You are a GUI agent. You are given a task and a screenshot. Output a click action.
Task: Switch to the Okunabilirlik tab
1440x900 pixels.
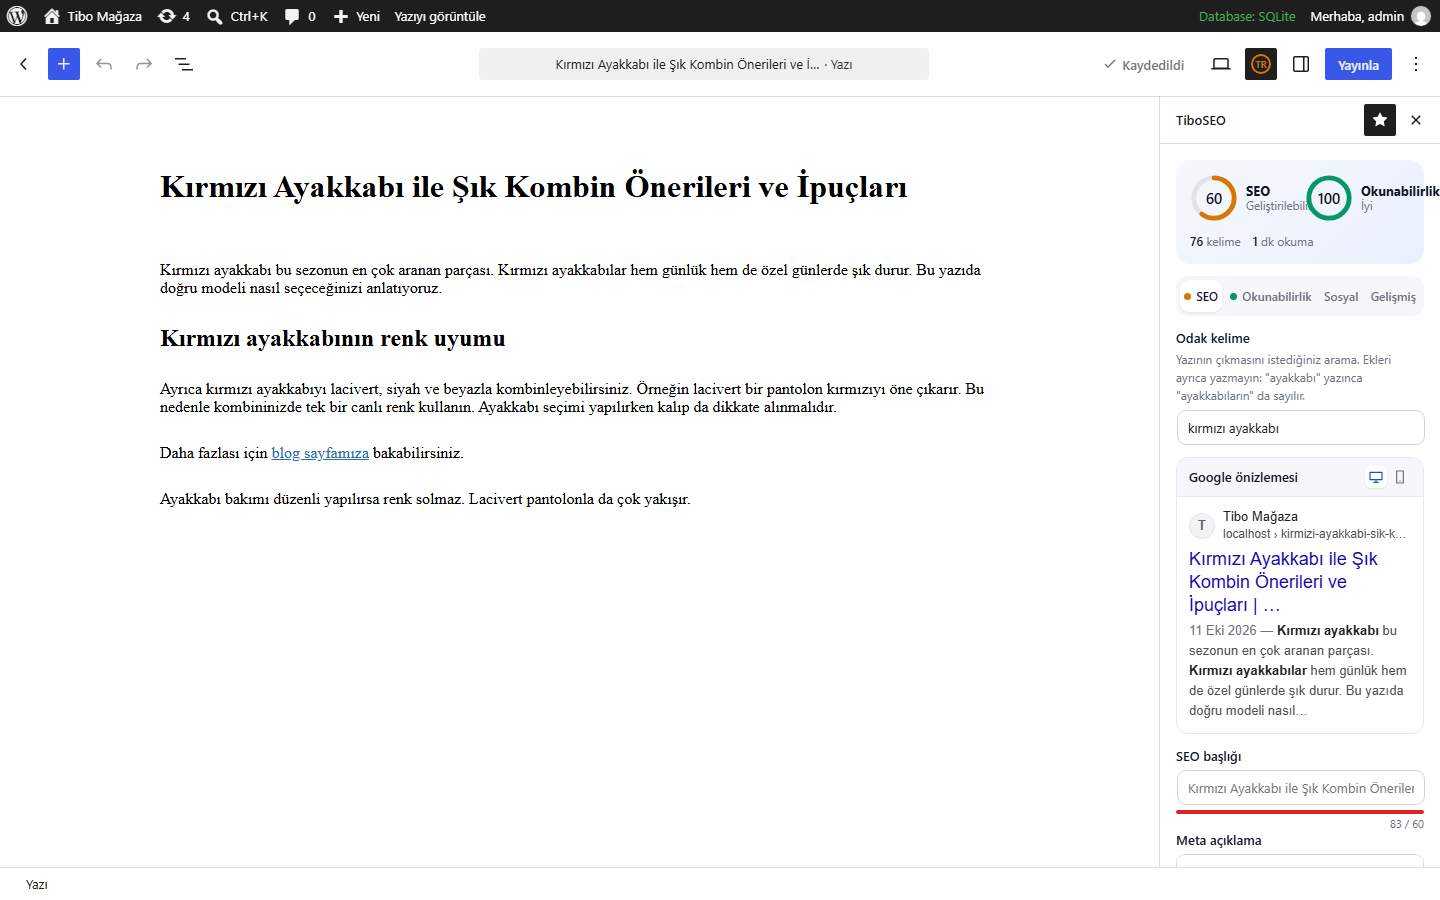pos(1271,297)
